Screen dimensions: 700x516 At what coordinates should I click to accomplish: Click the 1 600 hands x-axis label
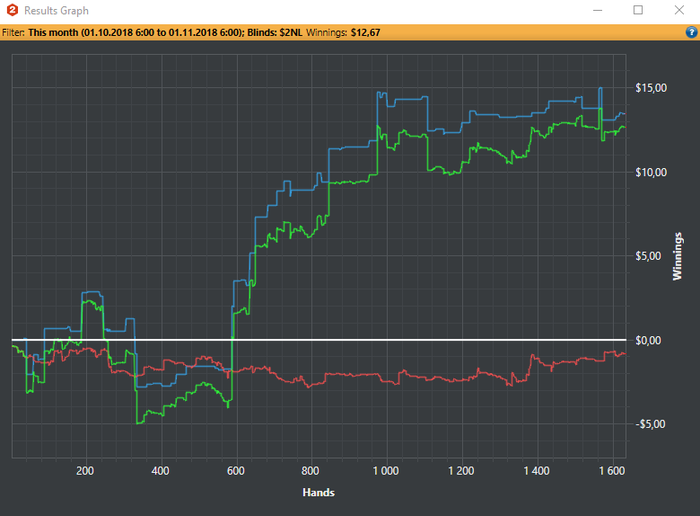pos(612,471)
